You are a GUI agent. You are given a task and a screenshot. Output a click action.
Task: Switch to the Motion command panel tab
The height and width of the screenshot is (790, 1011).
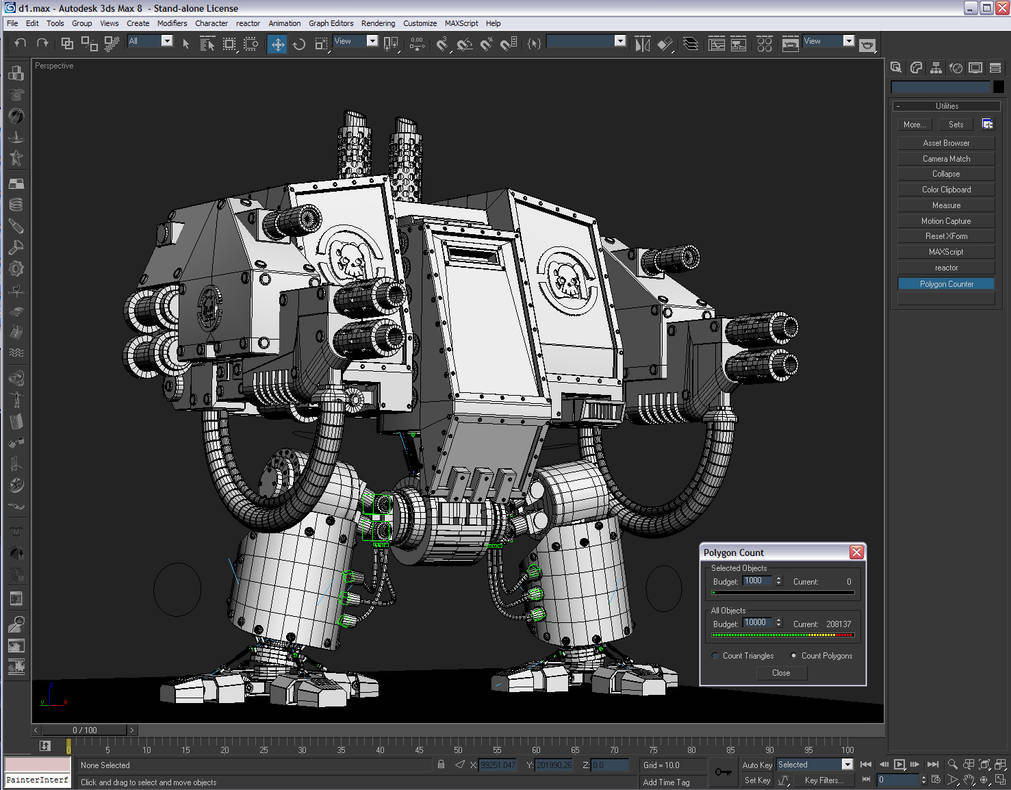(x=956, y=67)
